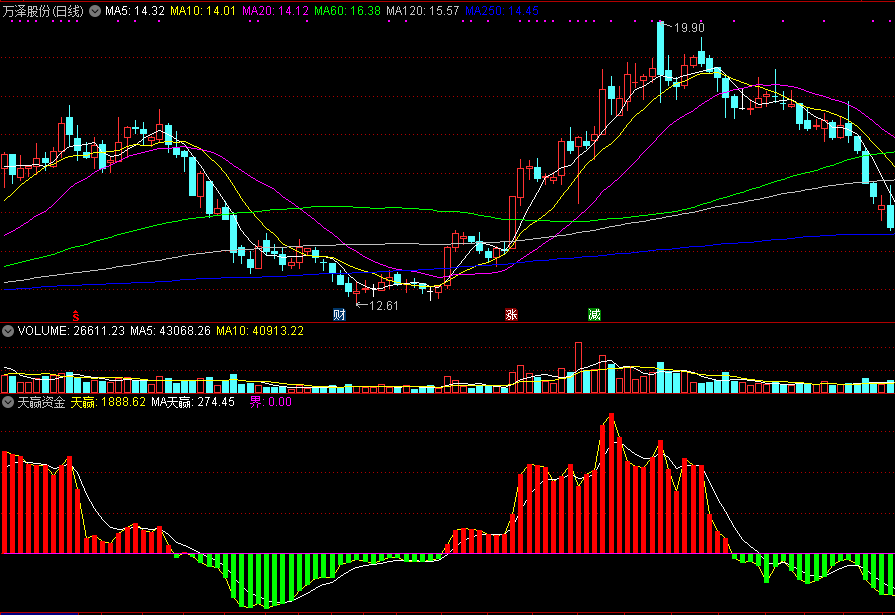The height and width of the screenshot is (615, 895).
Task: Click the 涨 info marker icon
Action: (x=511, y=315)
